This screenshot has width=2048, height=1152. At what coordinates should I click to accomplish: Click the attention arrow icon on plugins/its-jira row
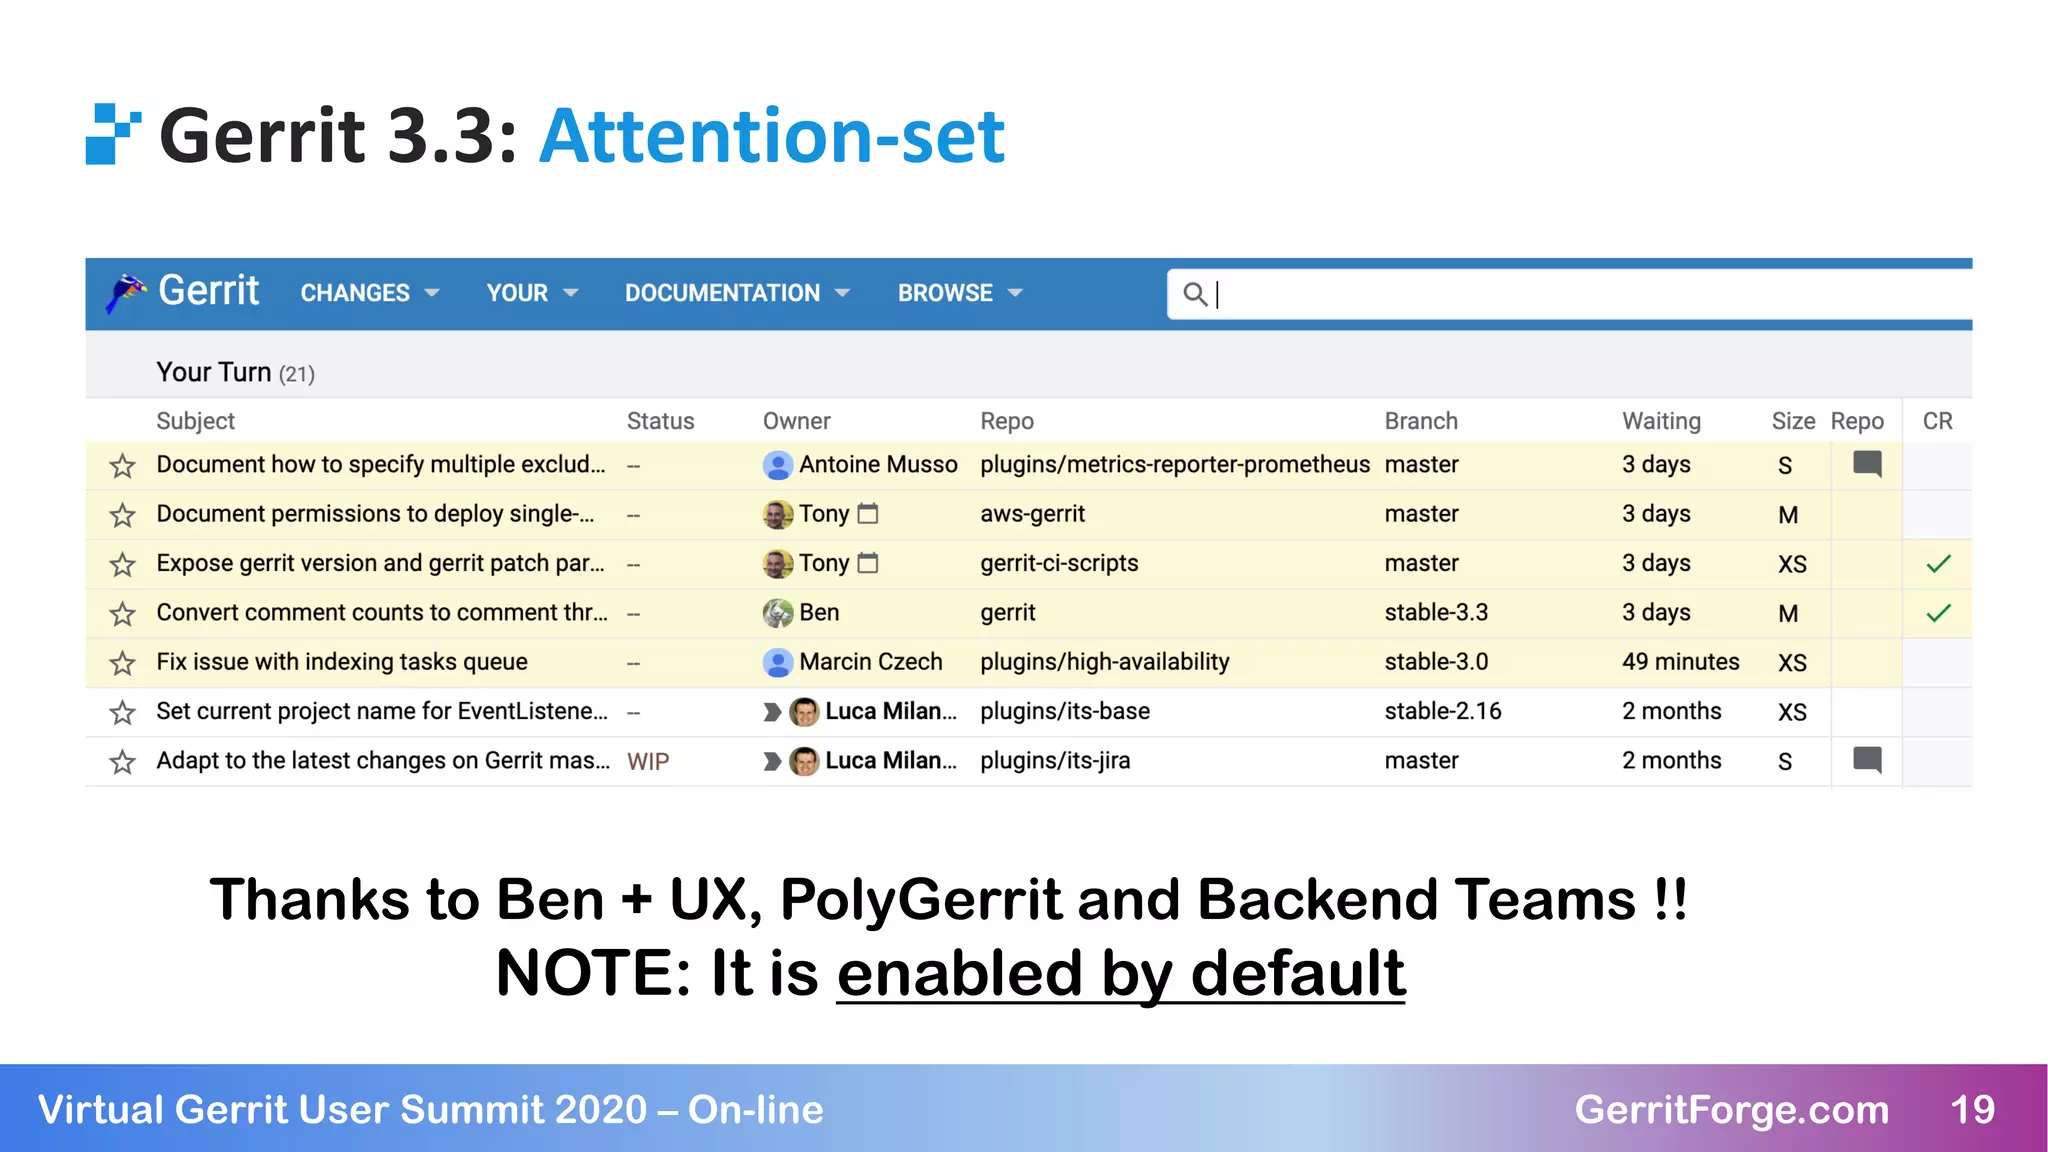(772, 761)
